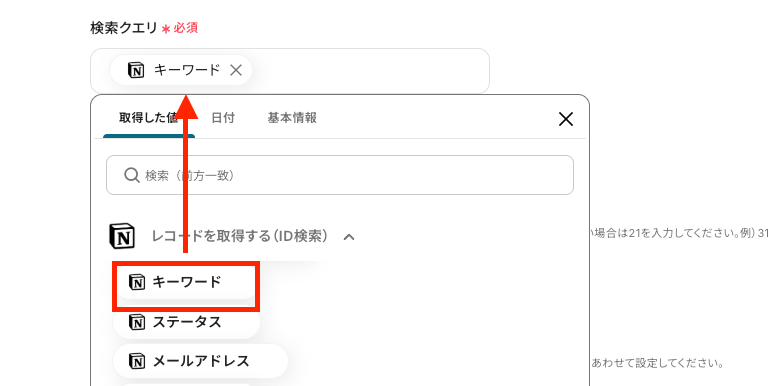The image size is (778, 386).
Task: Collapse the レコードを取得する(ID検索) header
Action: [232, 237]
